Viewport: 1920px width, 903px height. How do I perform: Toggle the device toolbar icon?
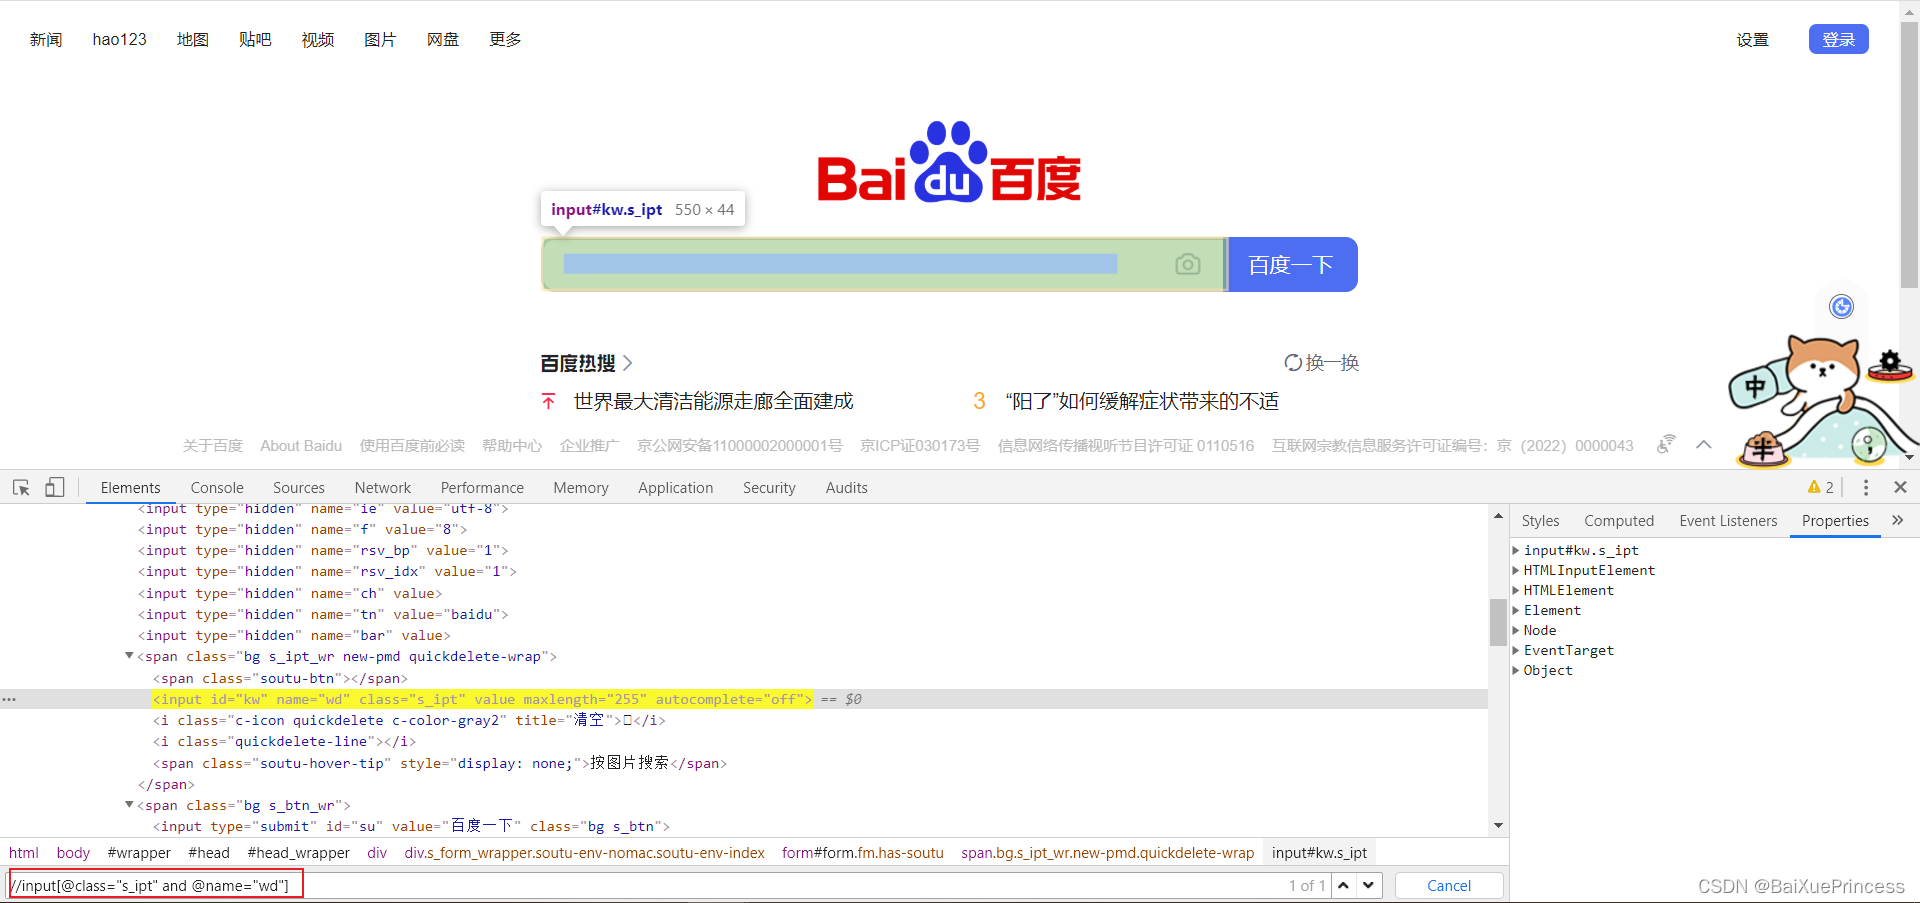[55, 487]
